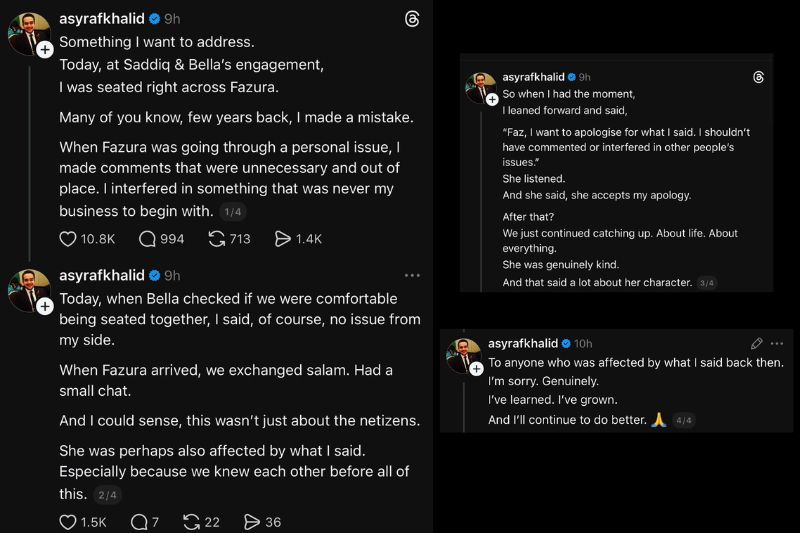
Task: Open the asyrafkhalid username on the 10h post
Action: (x=523, y=343)
